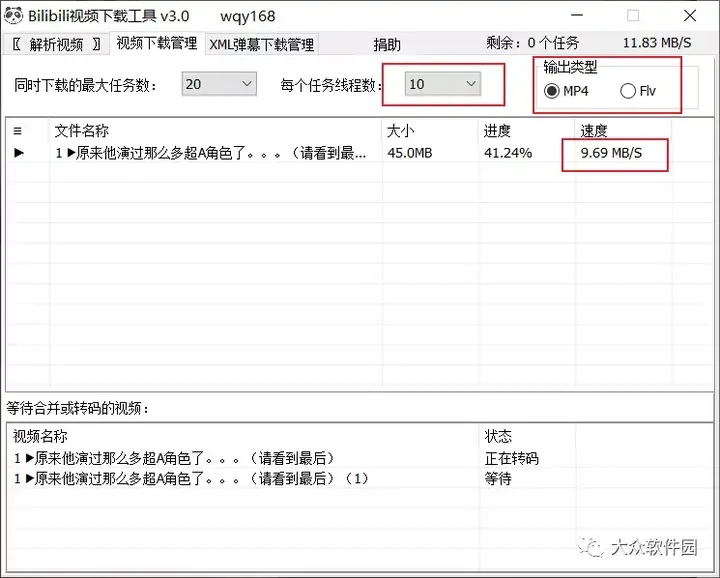Switch to the XML弹幕下载管理 tab
This screenshot has width=720, height=578.
(262, 45)
